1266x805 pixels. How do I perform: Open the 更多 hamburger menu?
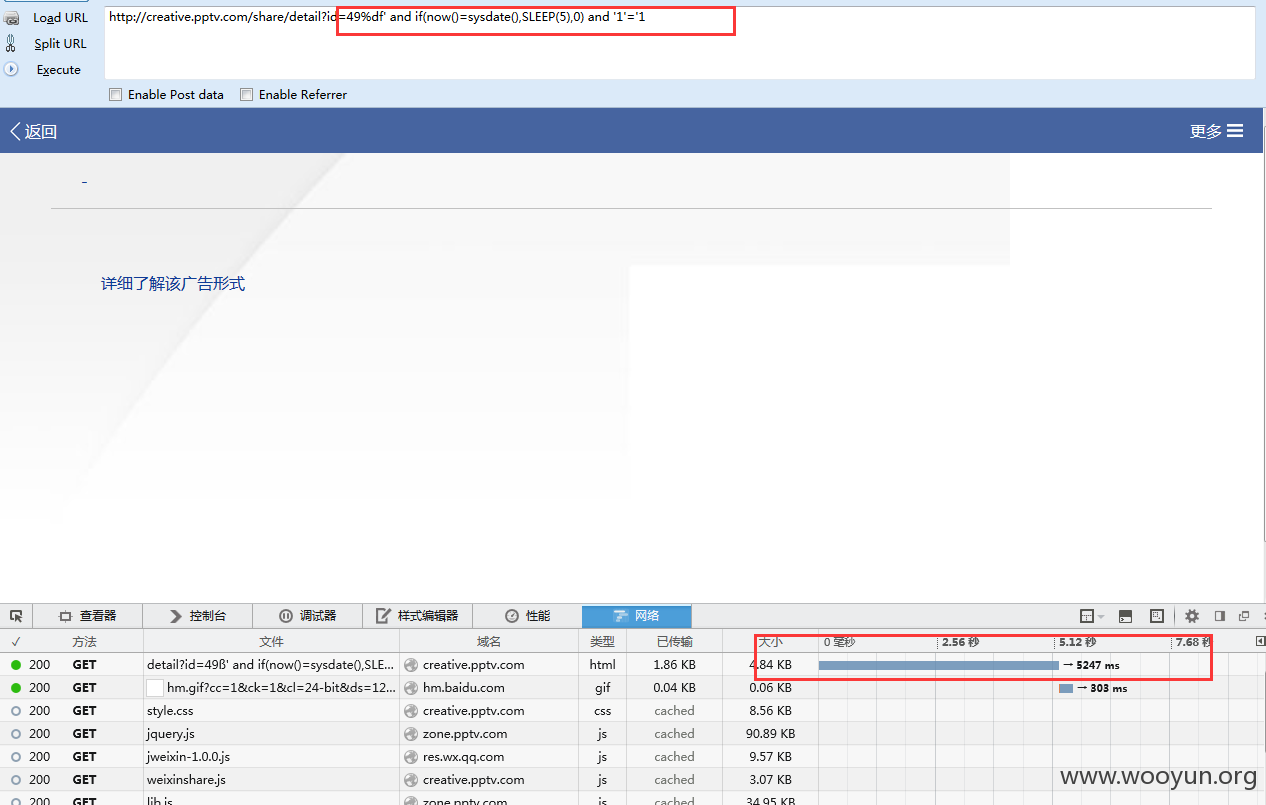pyautogui.click(x=1216, y=131)
